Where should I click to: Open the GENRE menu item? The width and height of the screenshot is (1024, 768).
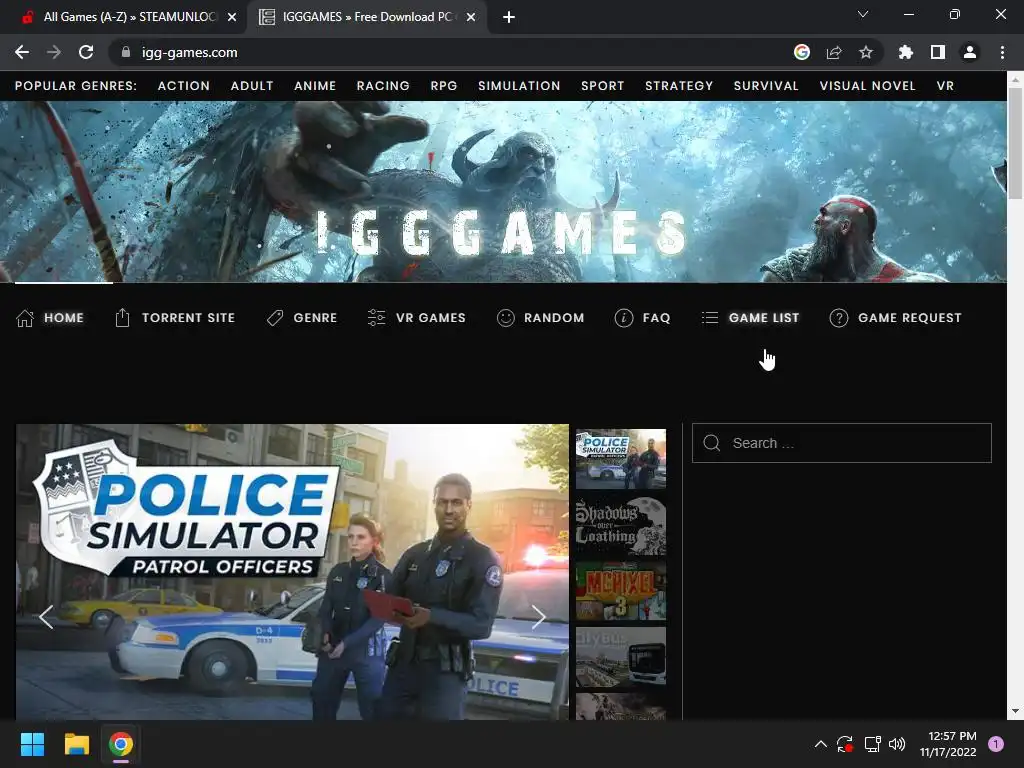point(315,318)
